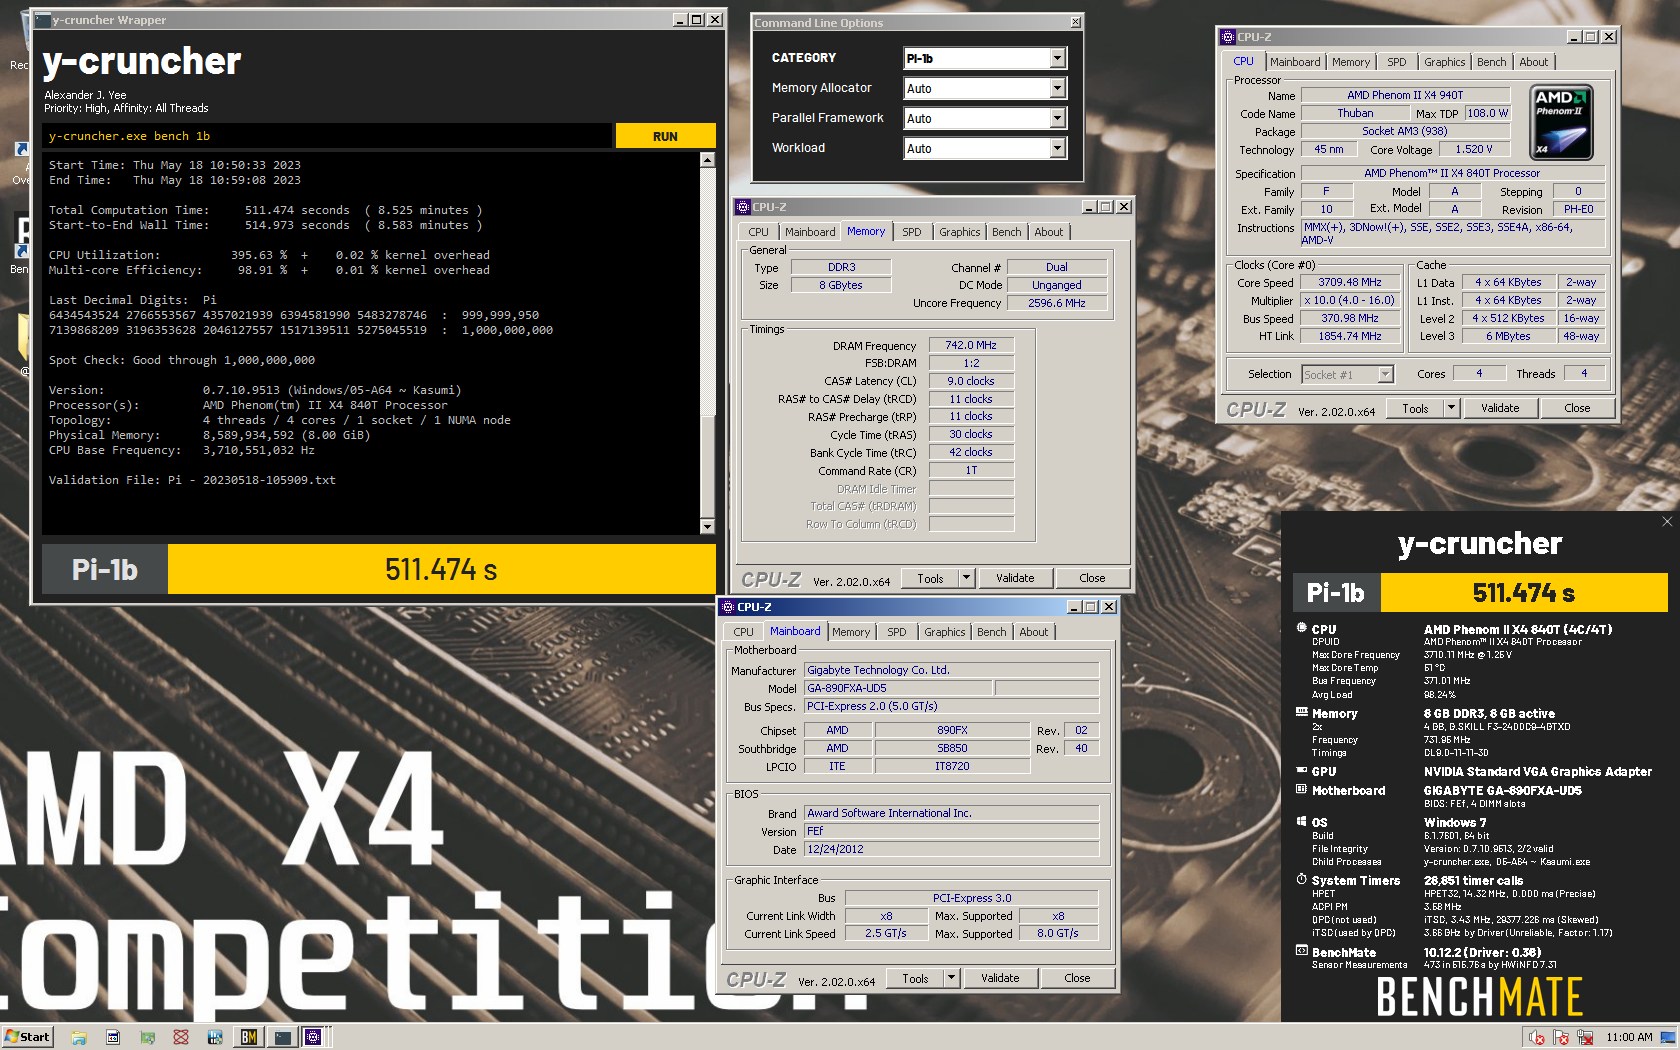1680x1050 pixels.
Task: Open Tools dropdown arrow in CPU-Z CPU window
Action: tap(1451, 408)
